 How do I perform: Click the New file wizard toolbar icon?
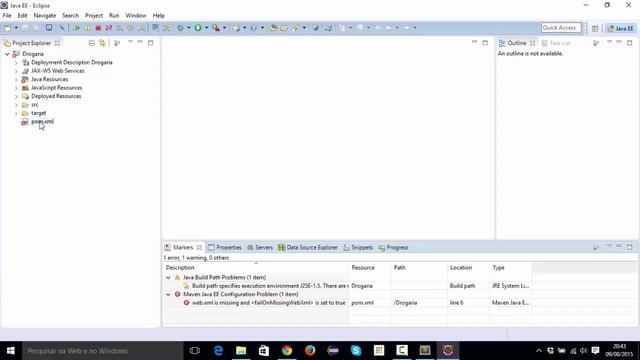click(7, 28)
